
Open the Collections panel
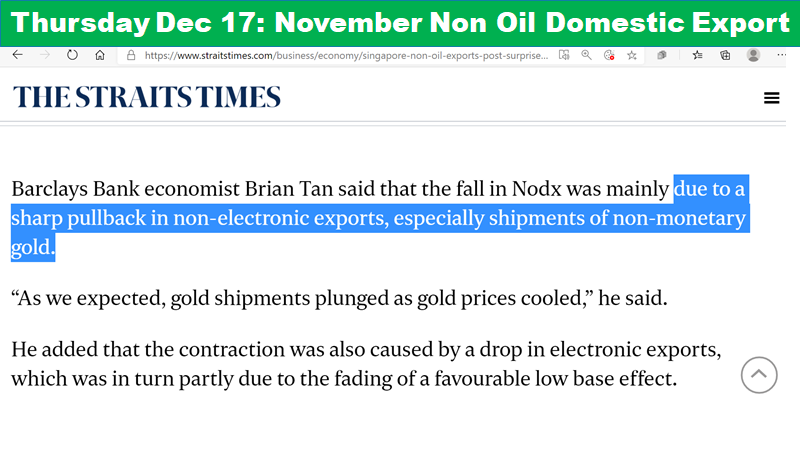click(725, 55)
